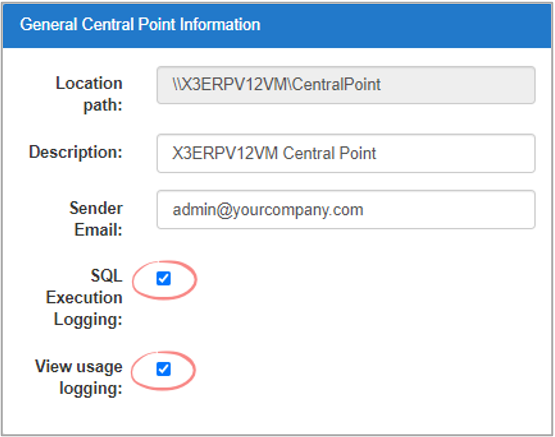The image size is (555, 437).
Task: Click blank space in the Description field after its text
Action: pos(453,153)
